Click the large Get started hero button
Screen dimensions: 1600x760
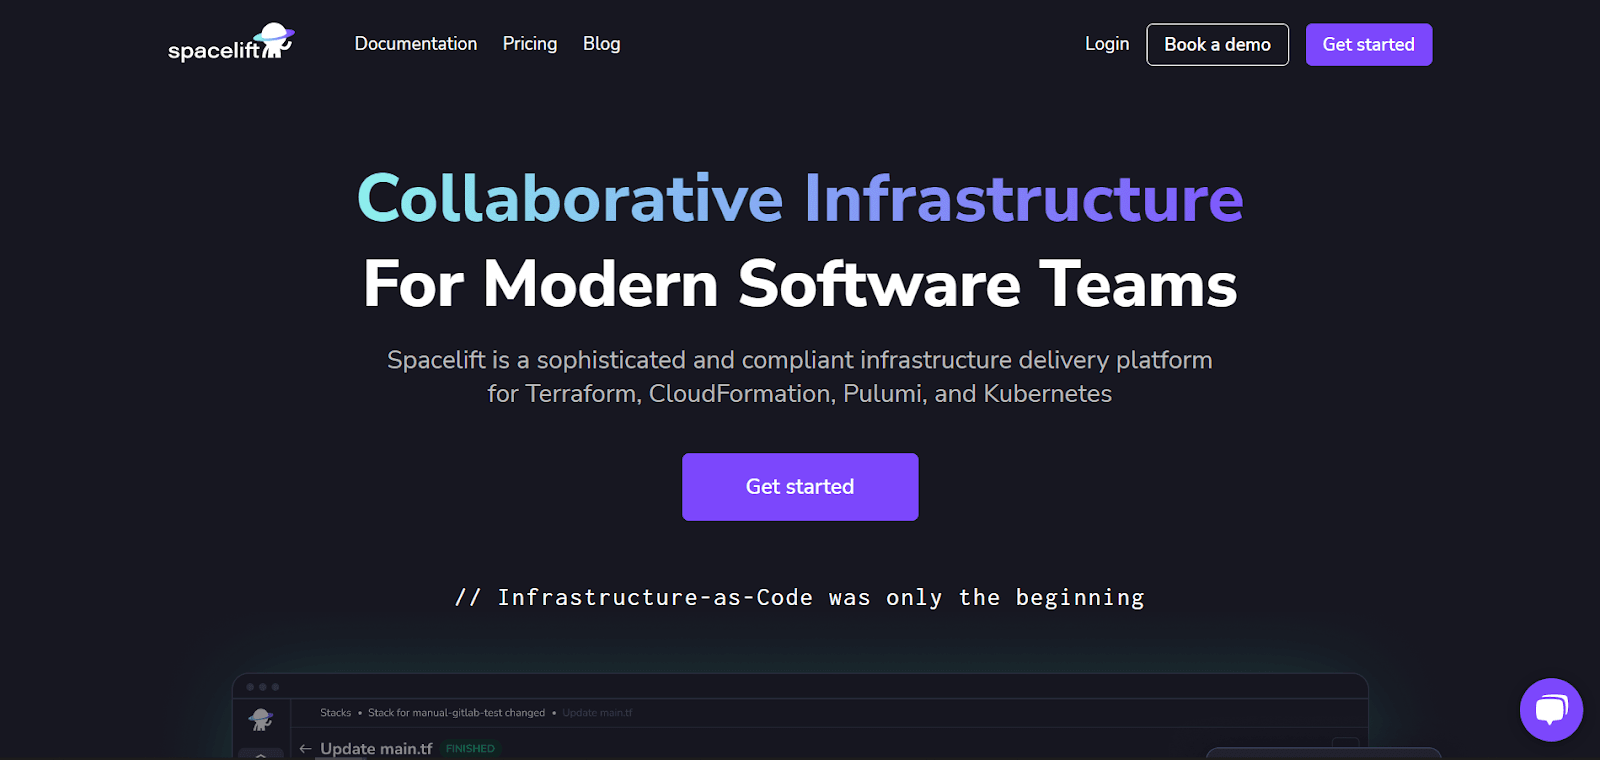click(x=800, y=487)
